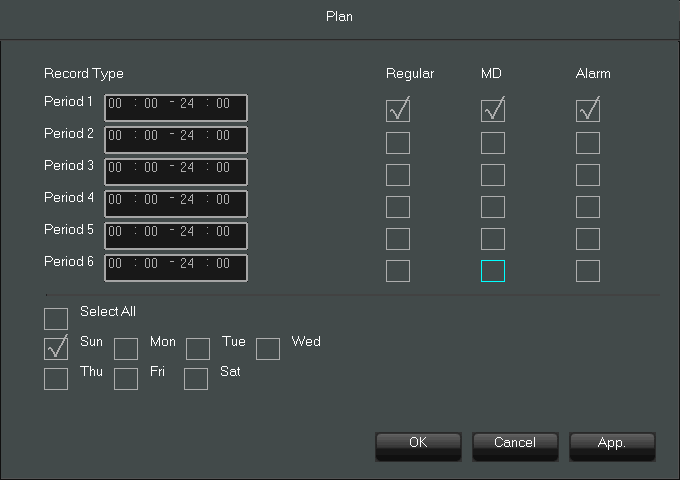Check the Wed day checkbox
The image size is (680, 480).
coord(268,349)
